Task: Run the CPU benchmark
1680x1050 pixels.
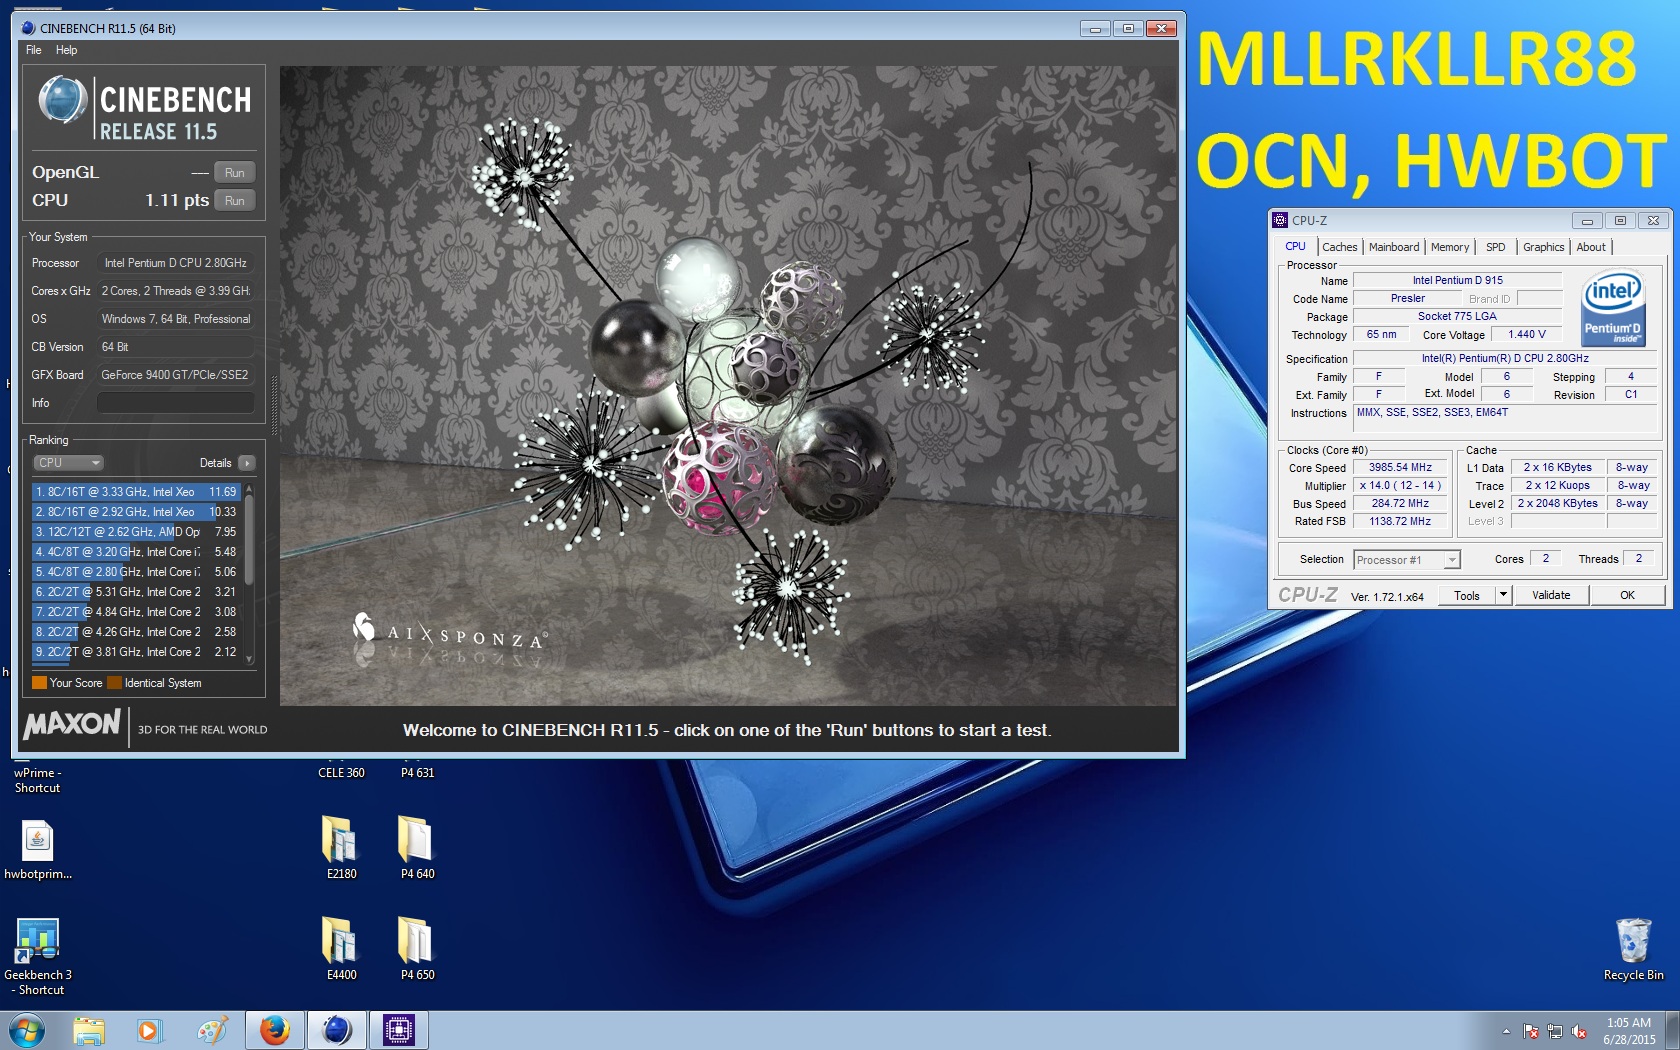Action: point(235,201)
